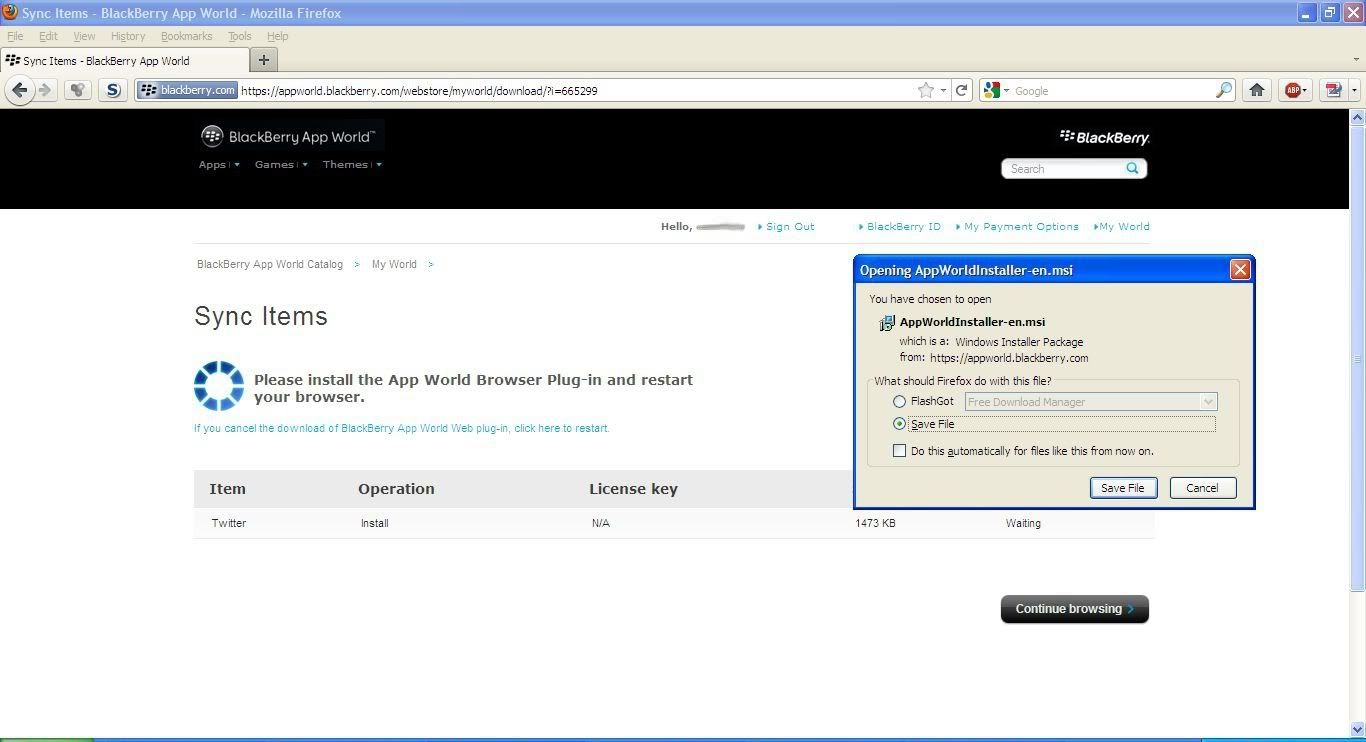
Task: Click the Operation column header
Action: click(x=396, y=489)
